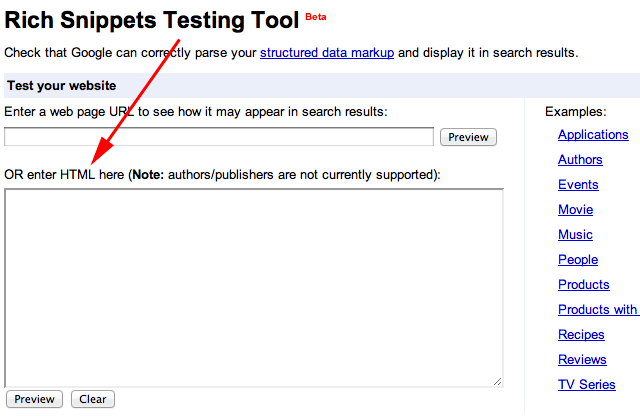The image size is (640, 416).
Task: Open the TV Series example link
Action: pos(587,385)
